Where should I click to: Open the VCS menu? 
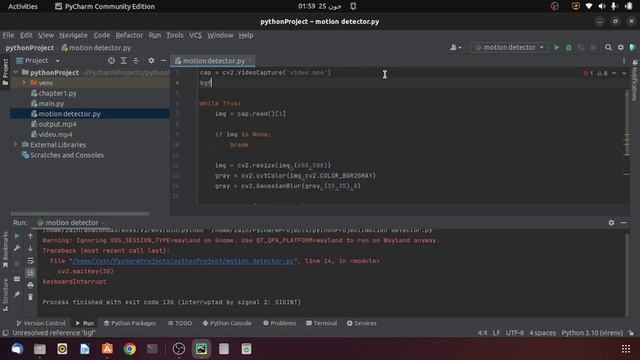[x=195, y=35]
